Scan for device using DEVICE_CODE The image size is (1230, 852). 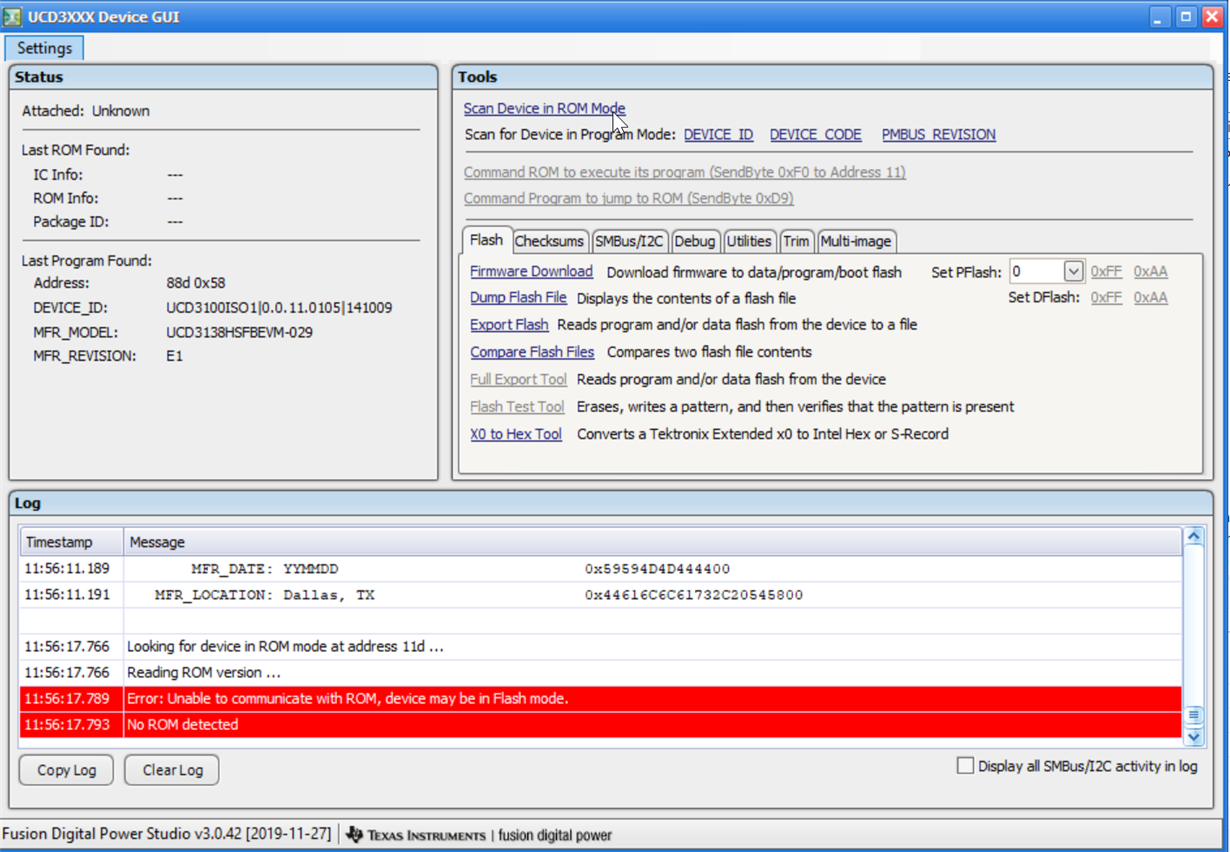pyautogui.click(x=815, y=134)
